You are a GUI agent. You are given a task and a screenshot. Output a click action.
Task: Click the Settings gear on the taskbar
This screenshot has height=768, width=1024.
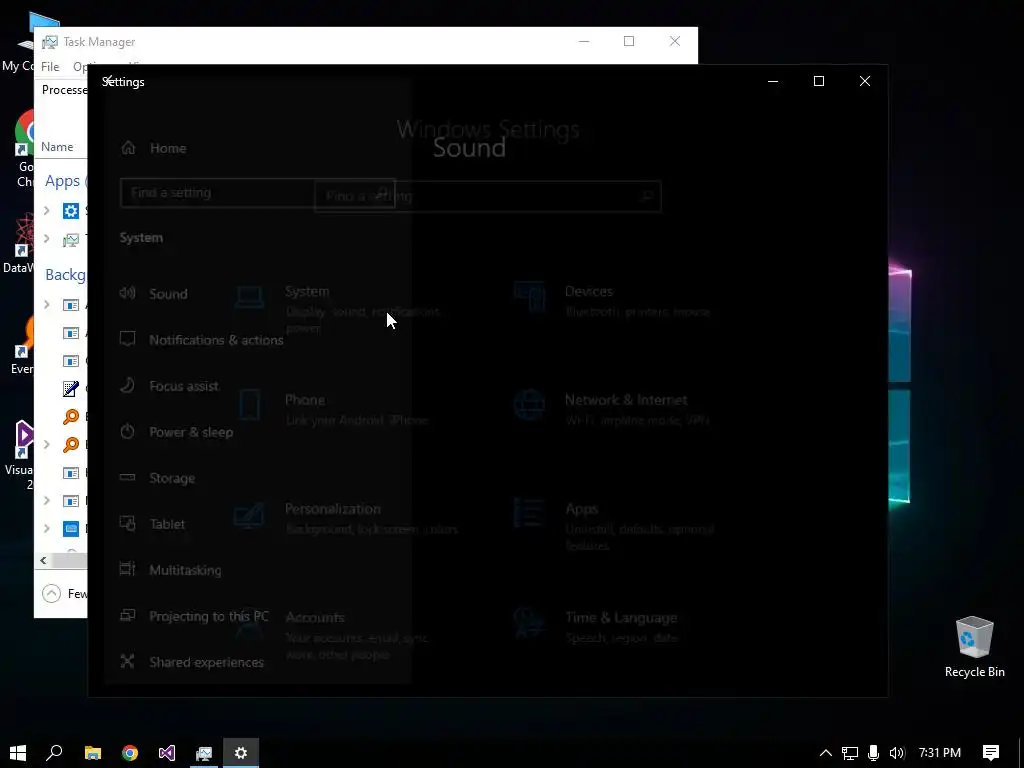pos(241,753)
